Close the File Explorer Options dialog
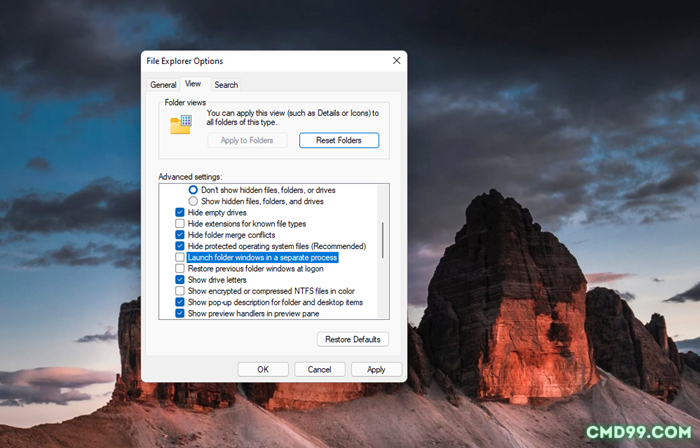This screenshot has height=448, width=700. 396,61
